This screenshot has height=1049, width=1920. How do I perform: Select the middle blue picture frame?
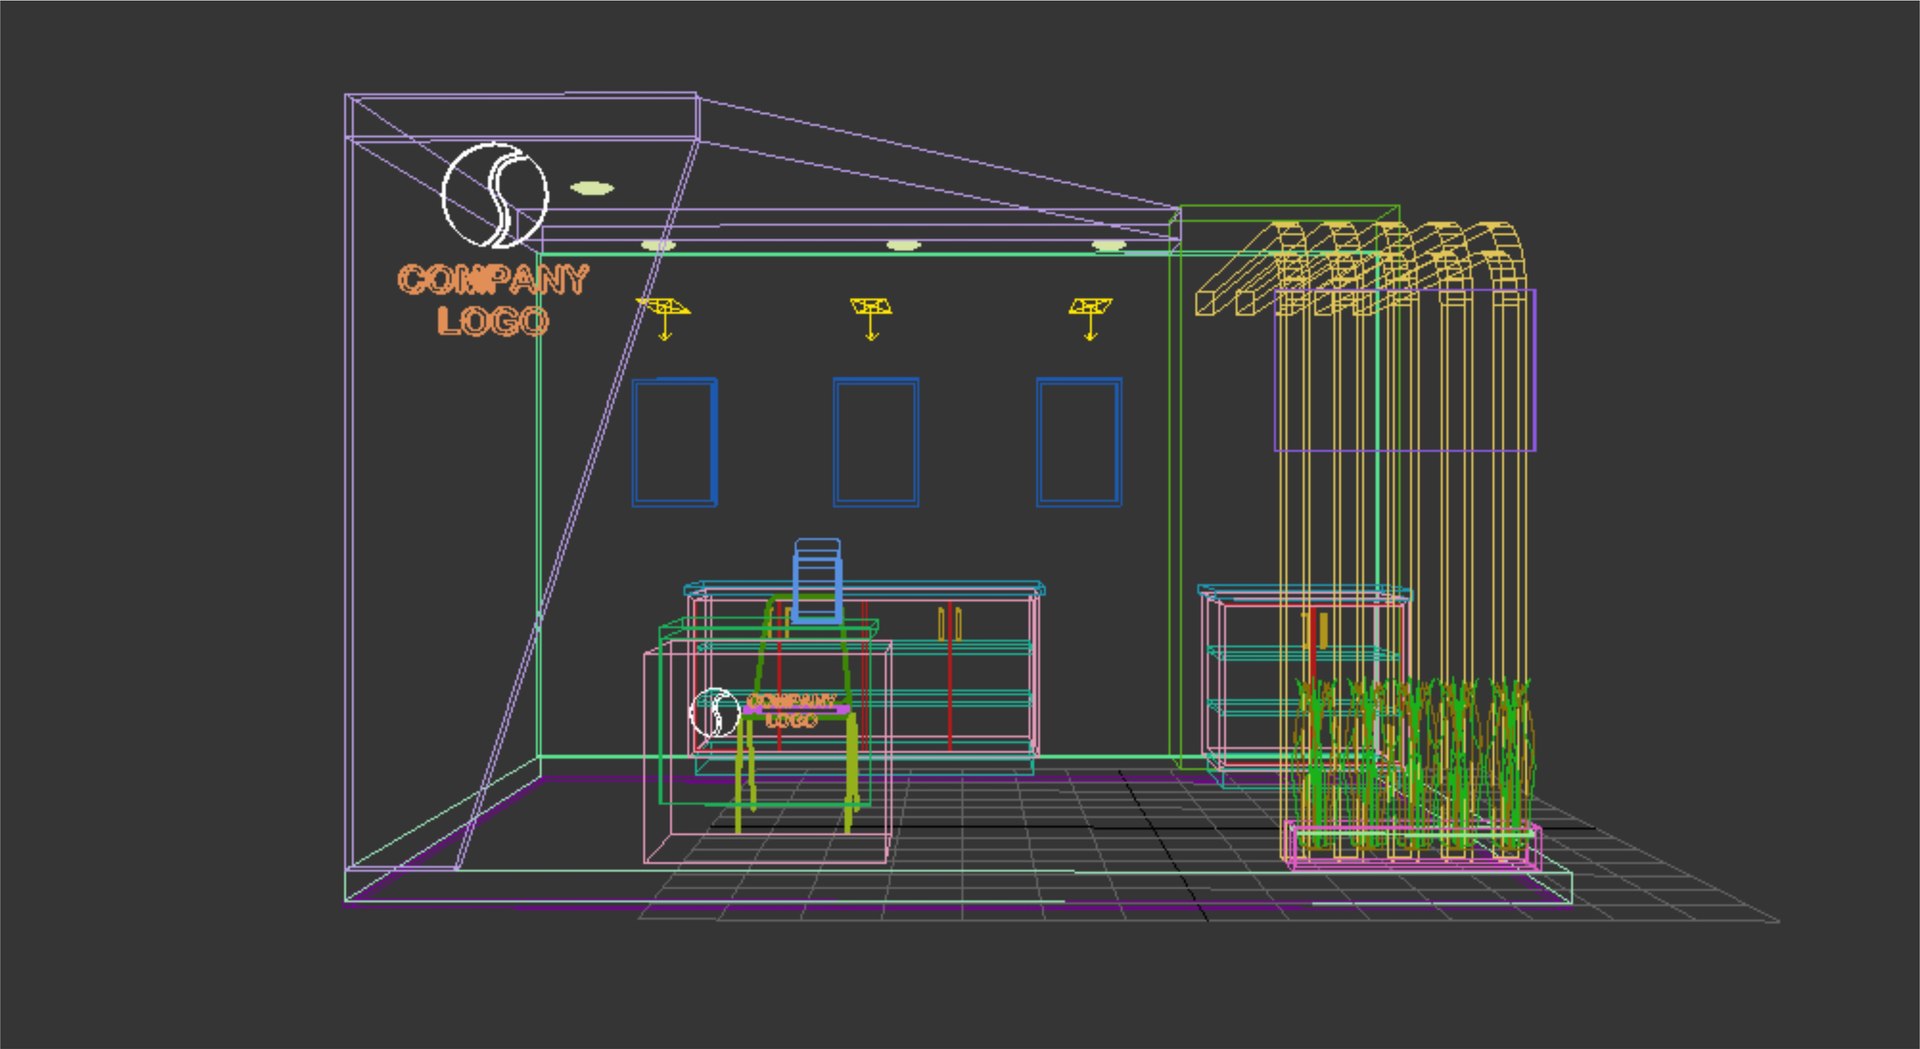tap(876, 442)
